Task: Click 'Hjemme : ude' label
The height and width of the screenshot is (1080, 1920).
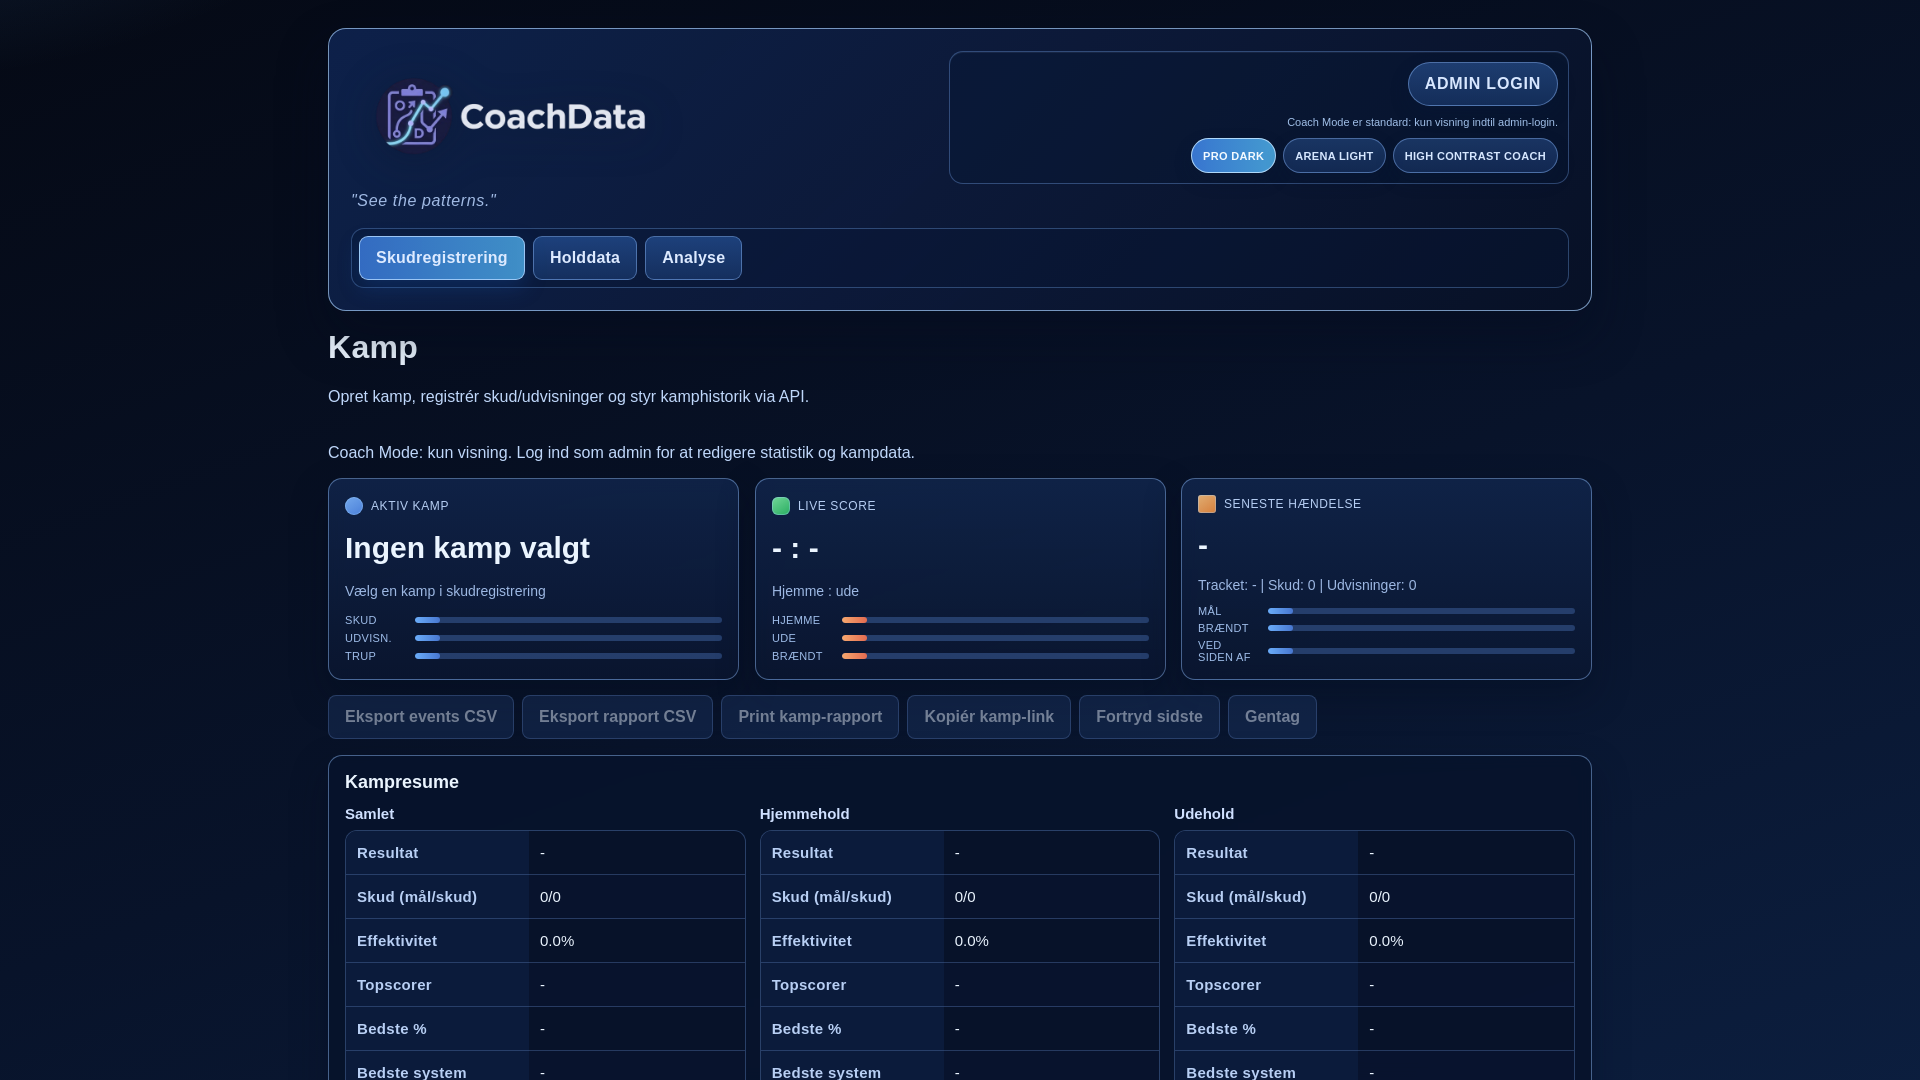Action: (815, 591)
